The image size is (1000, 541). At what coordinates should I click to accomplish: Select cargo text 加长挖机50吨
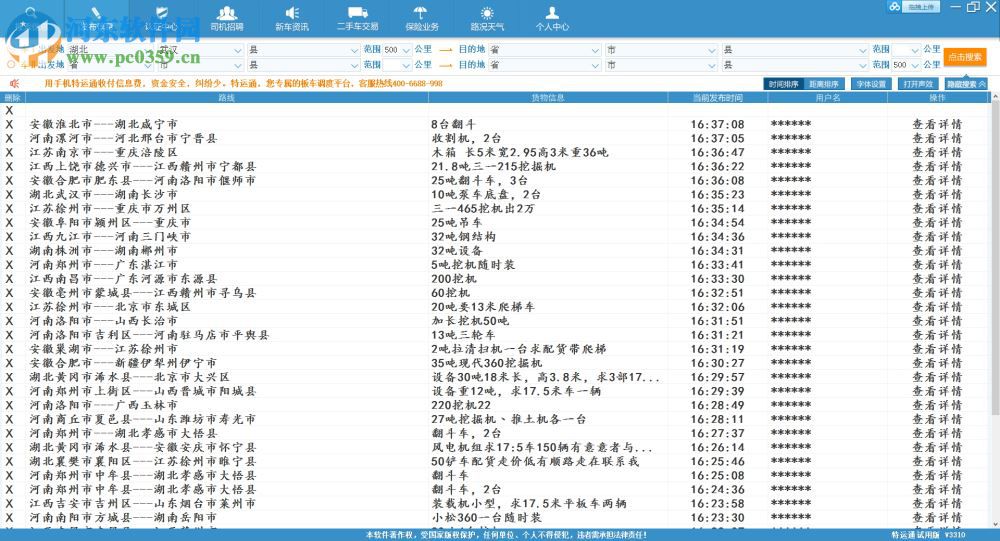click(471, 321)
